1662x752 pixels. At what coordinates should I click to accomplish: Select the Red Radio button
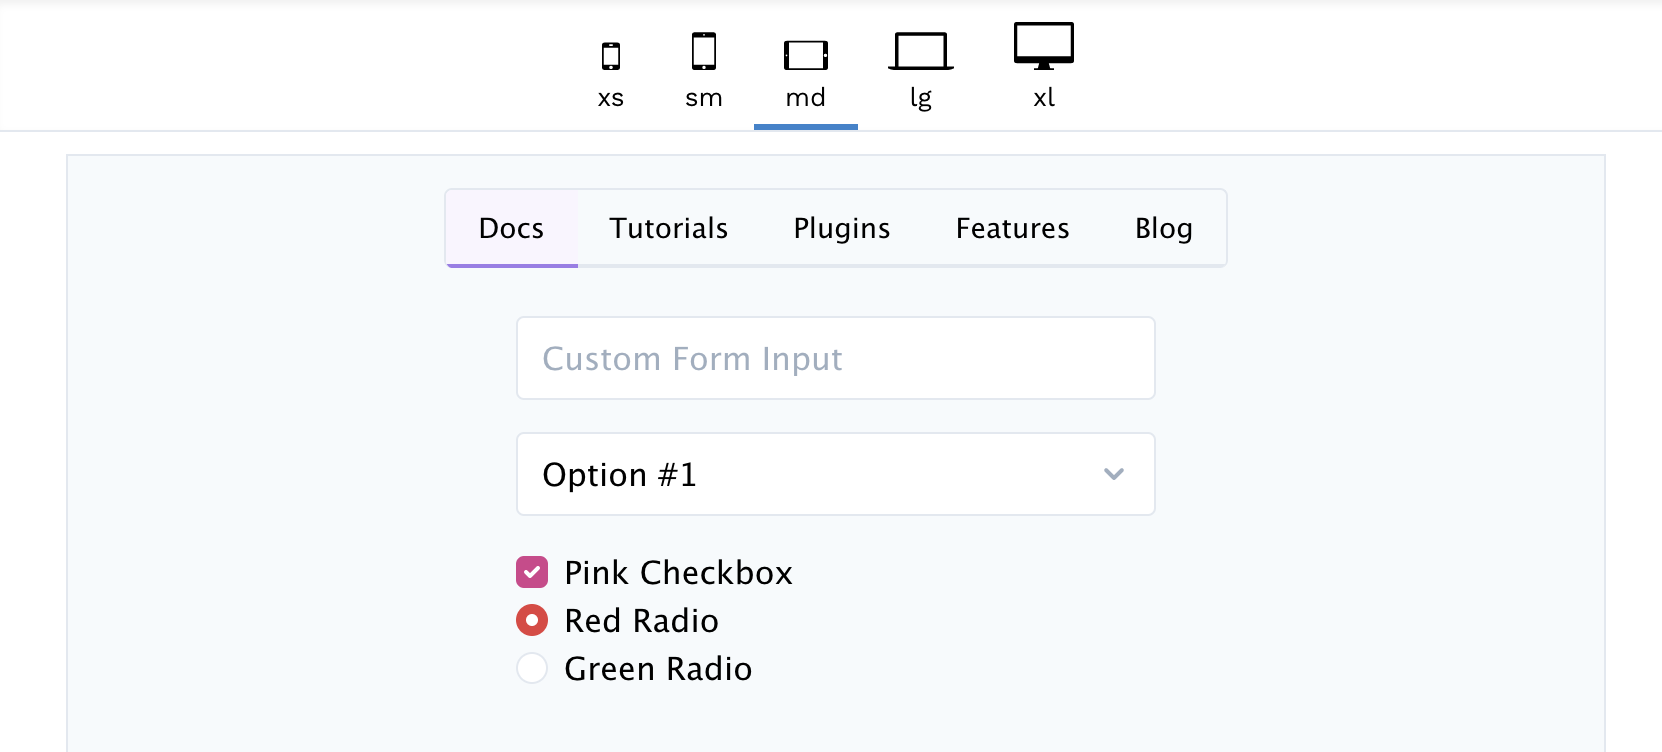tap(532, 620)
